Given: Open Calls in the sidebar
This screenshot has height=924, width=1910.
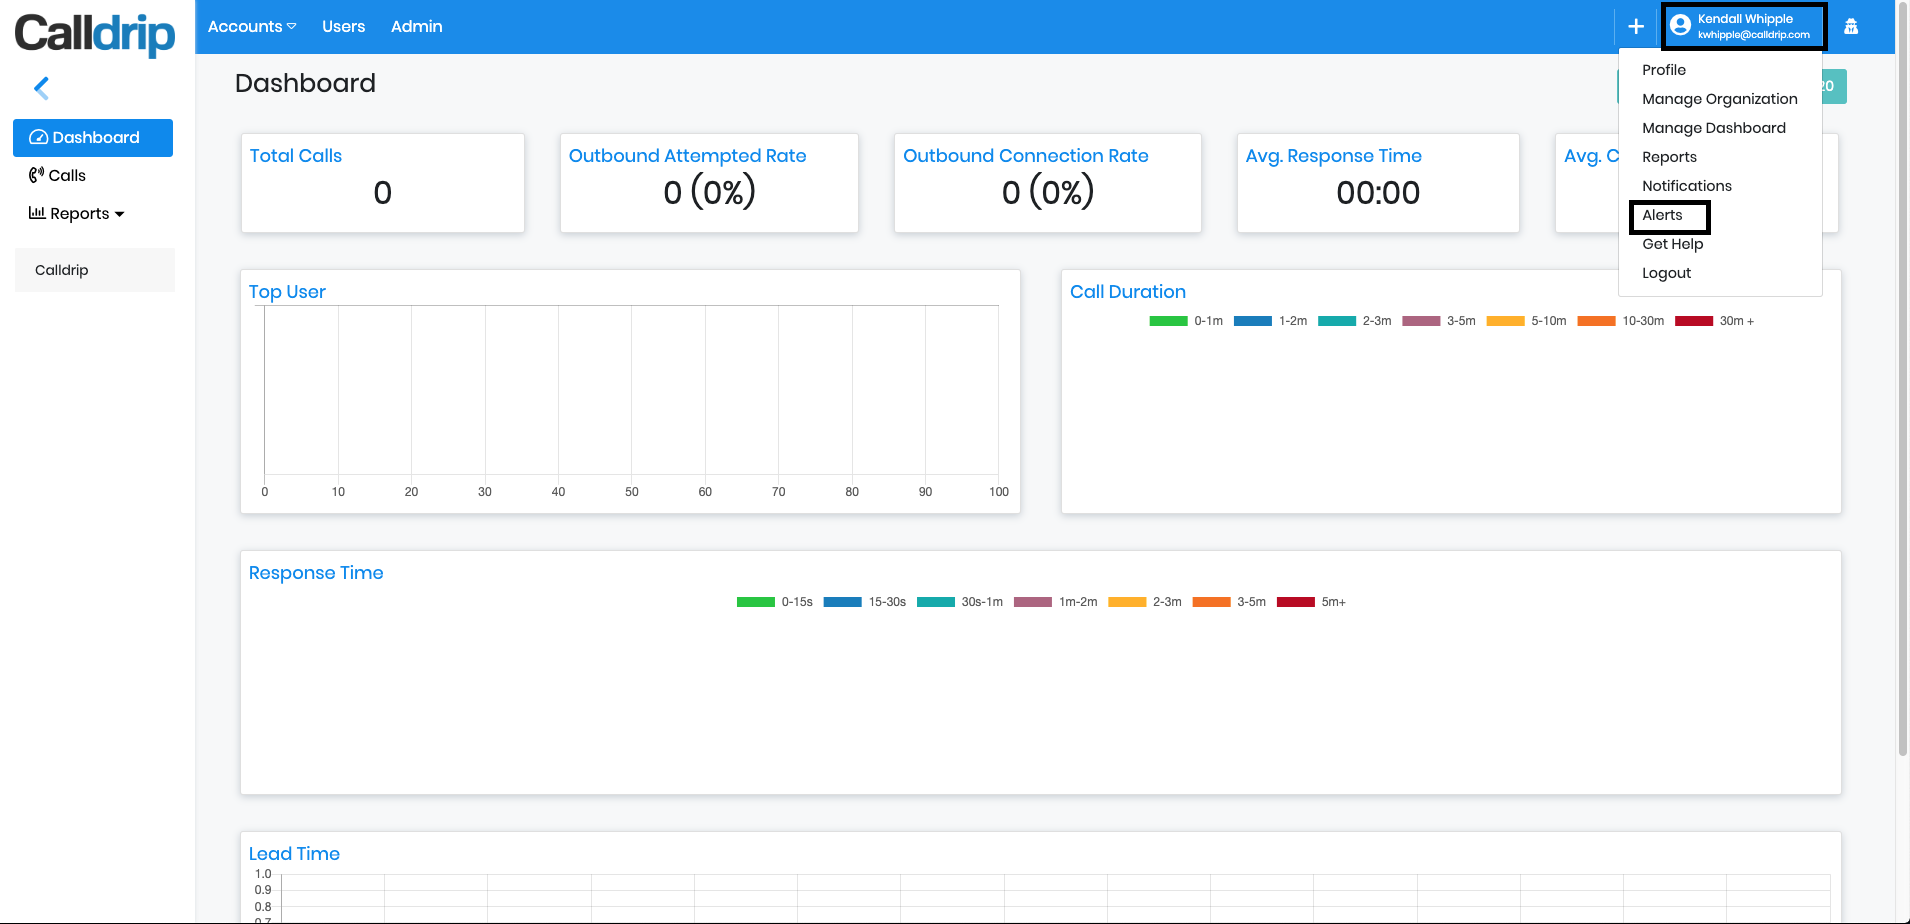Looking at the screenshot, I should [58, 175].
